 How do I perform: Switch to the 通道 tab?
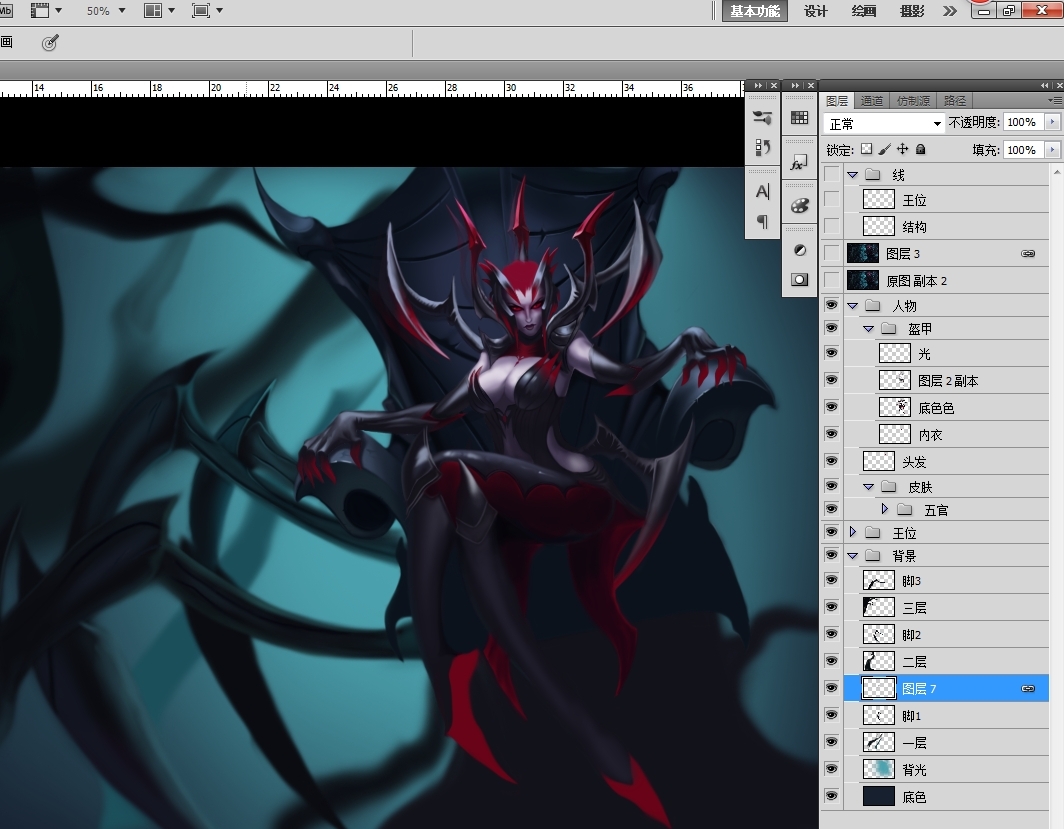872,101
